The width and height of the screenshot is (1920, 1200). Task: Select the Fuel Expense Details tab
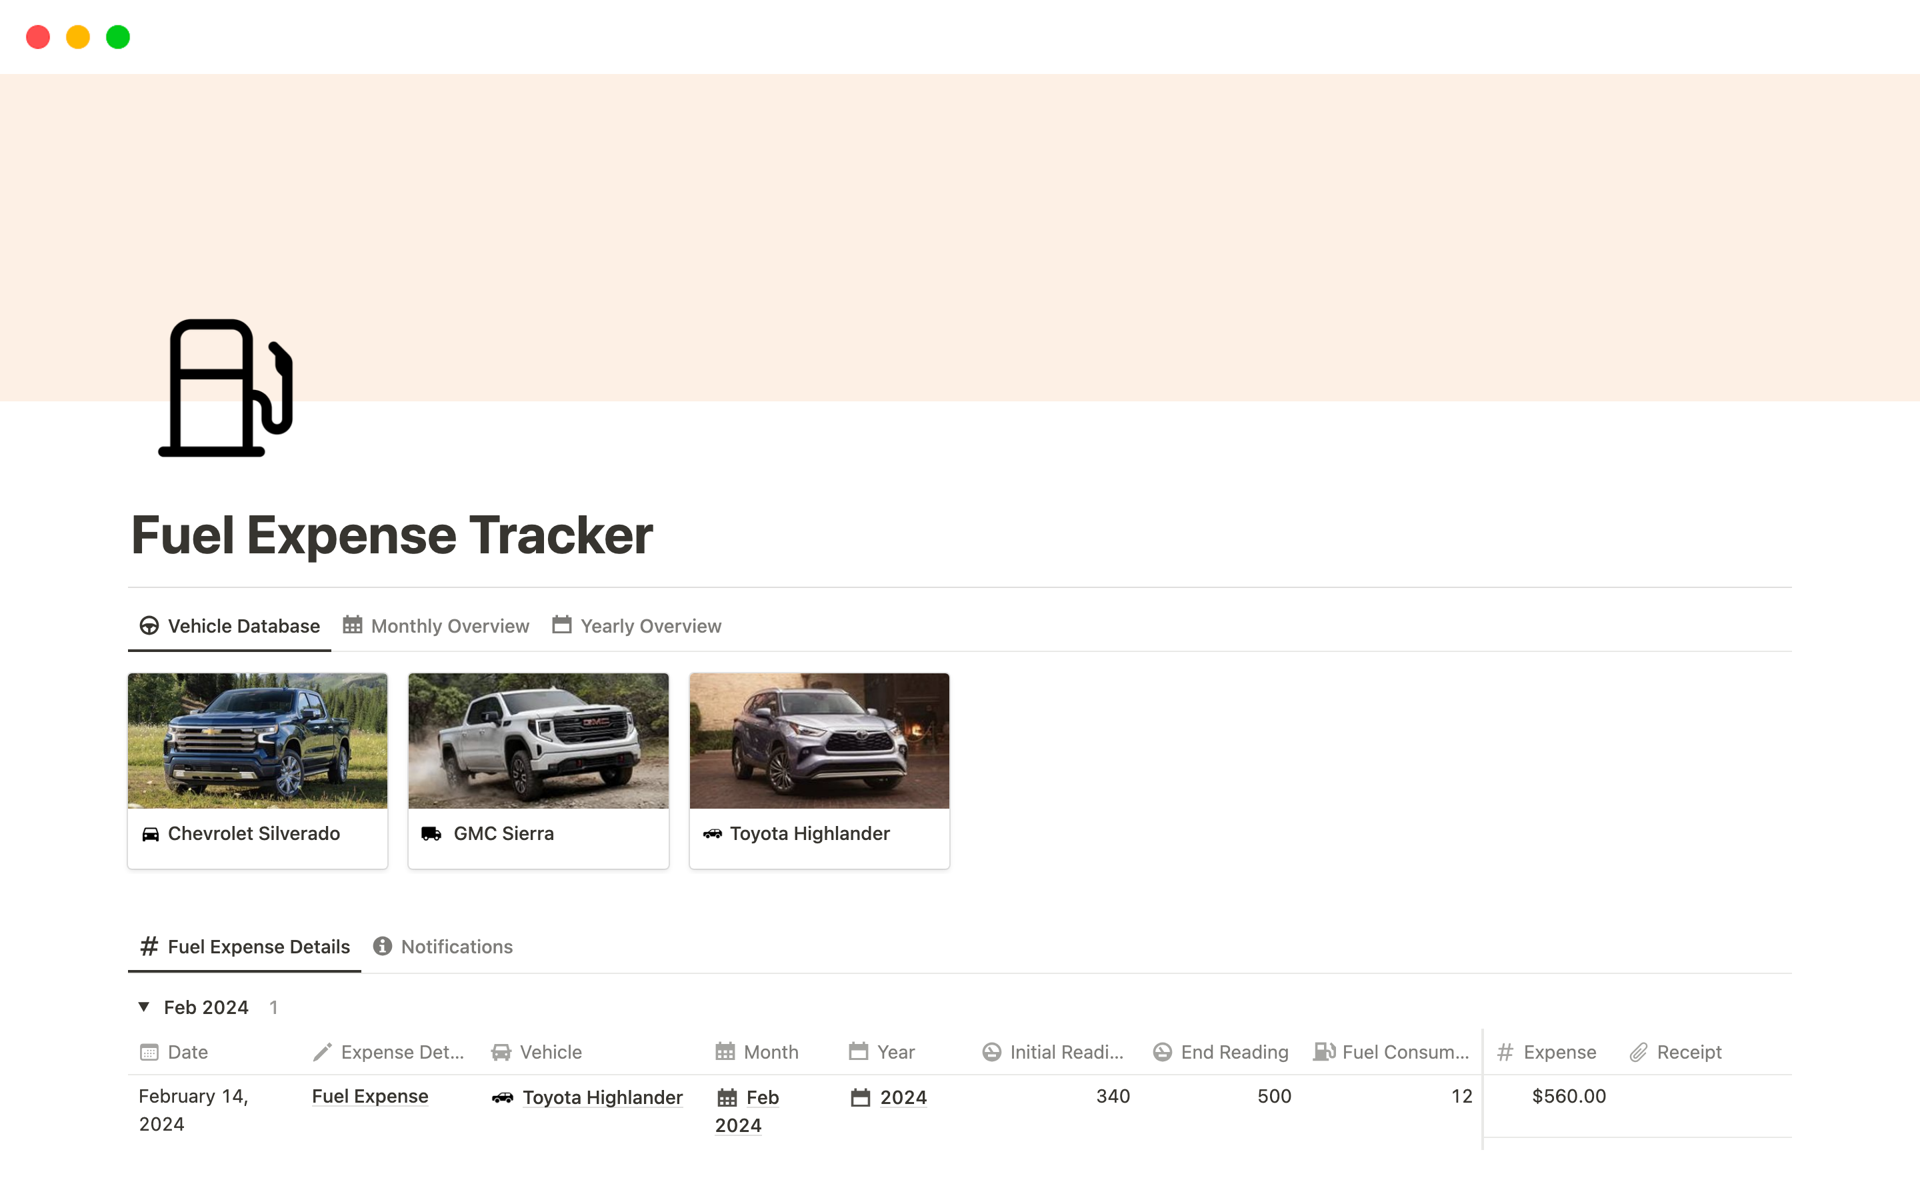[258, 946]
